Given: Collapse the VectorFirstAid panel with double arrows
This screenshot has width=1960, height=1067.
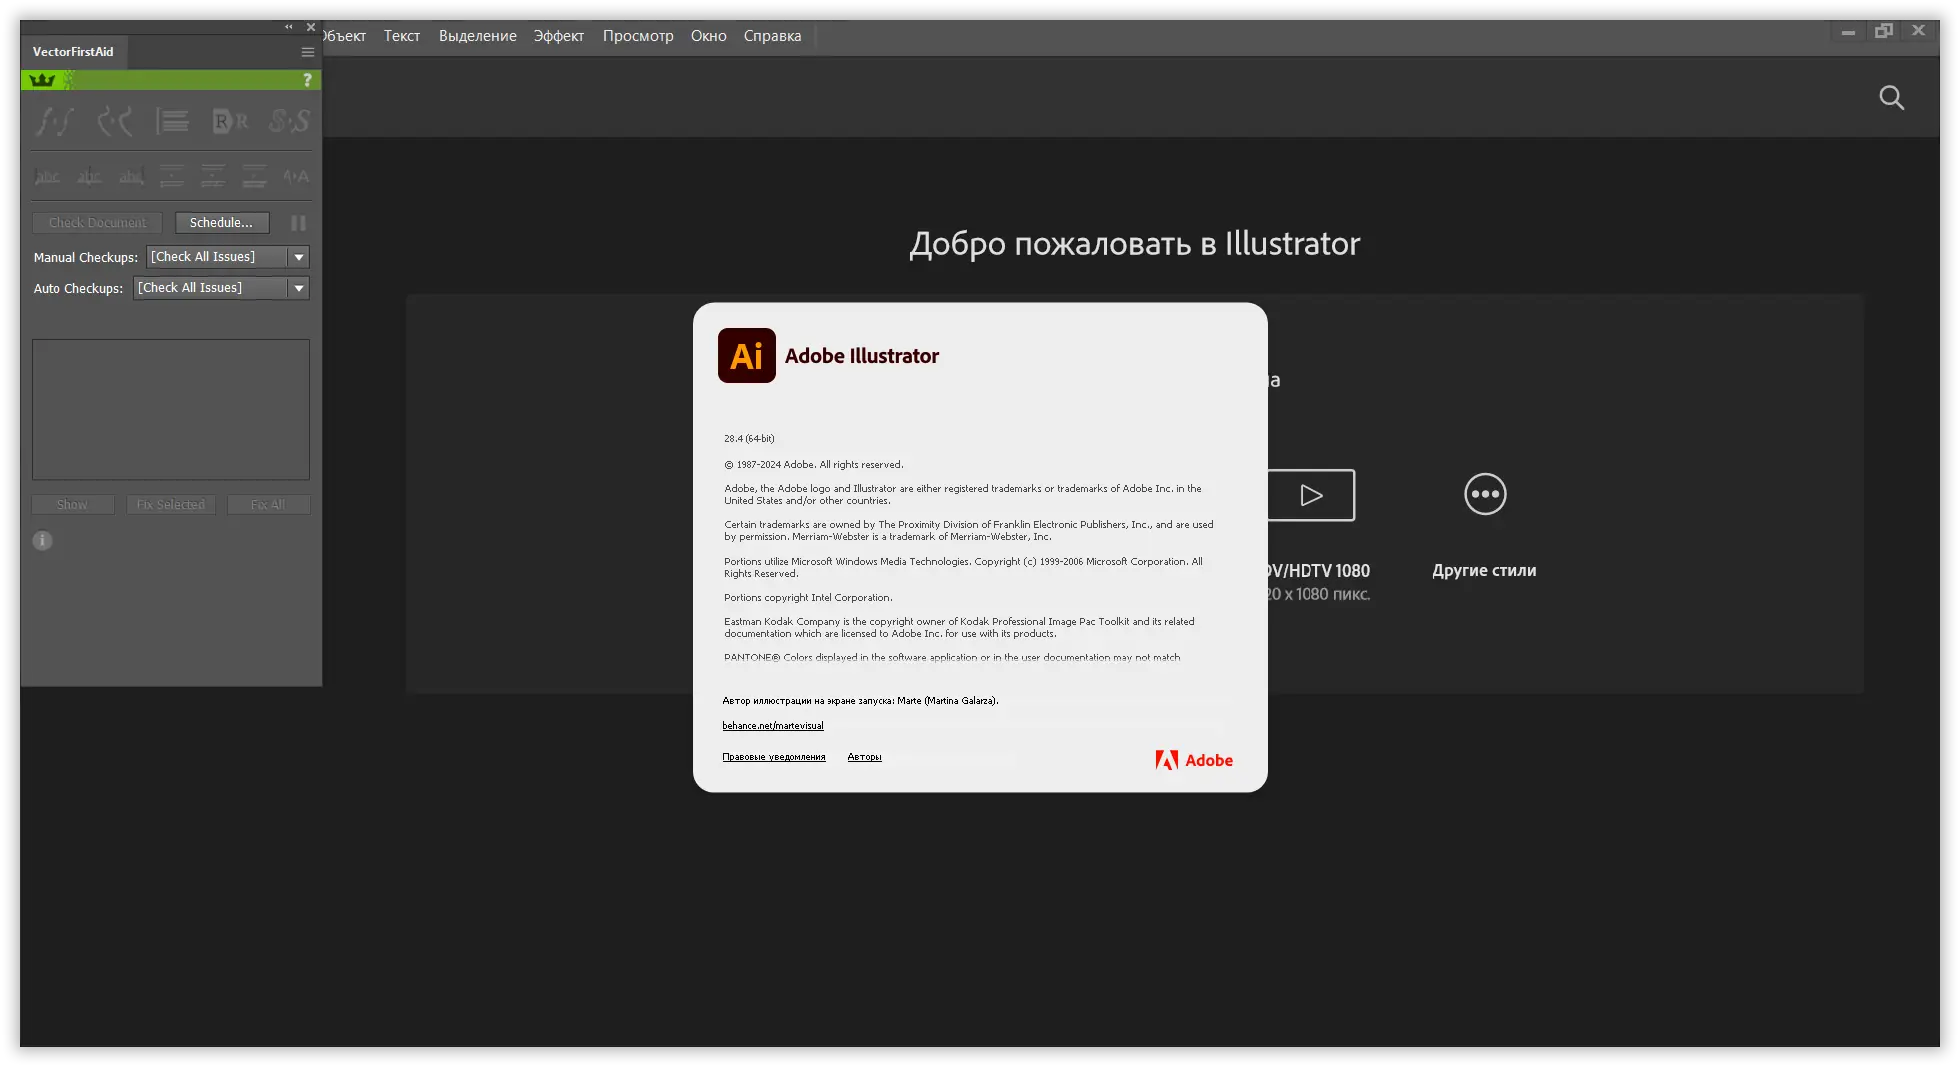Looking at the screenshot, I should [289, 27].
